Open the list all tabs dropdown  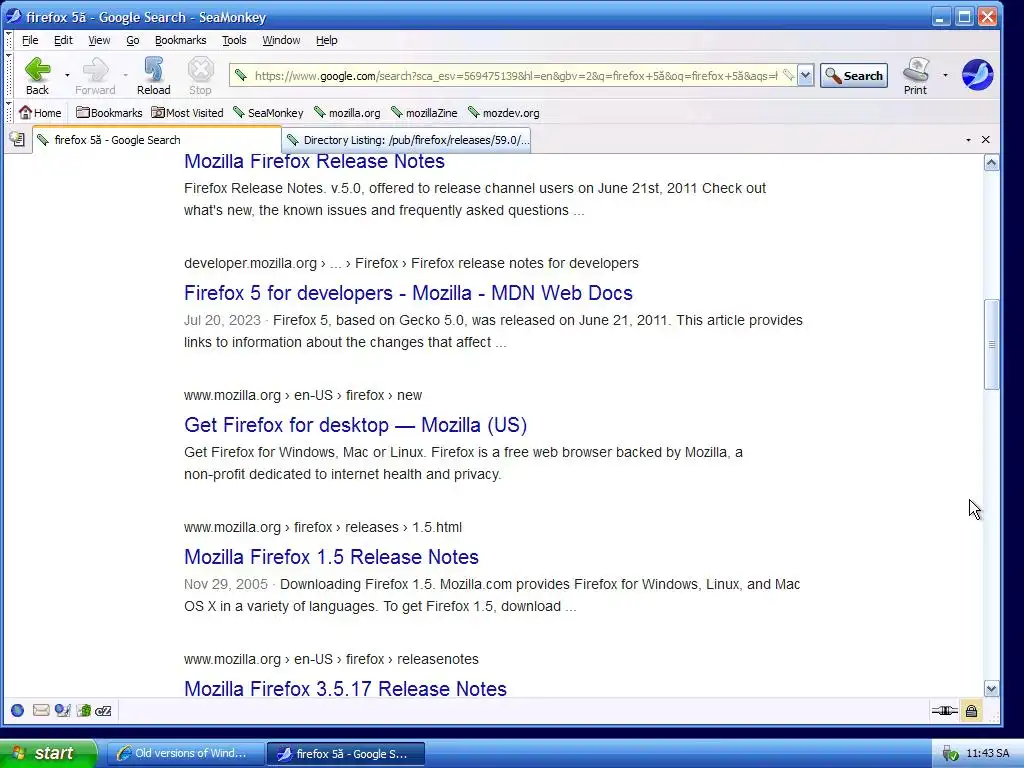pyautogui.click(x=968, y=140)
